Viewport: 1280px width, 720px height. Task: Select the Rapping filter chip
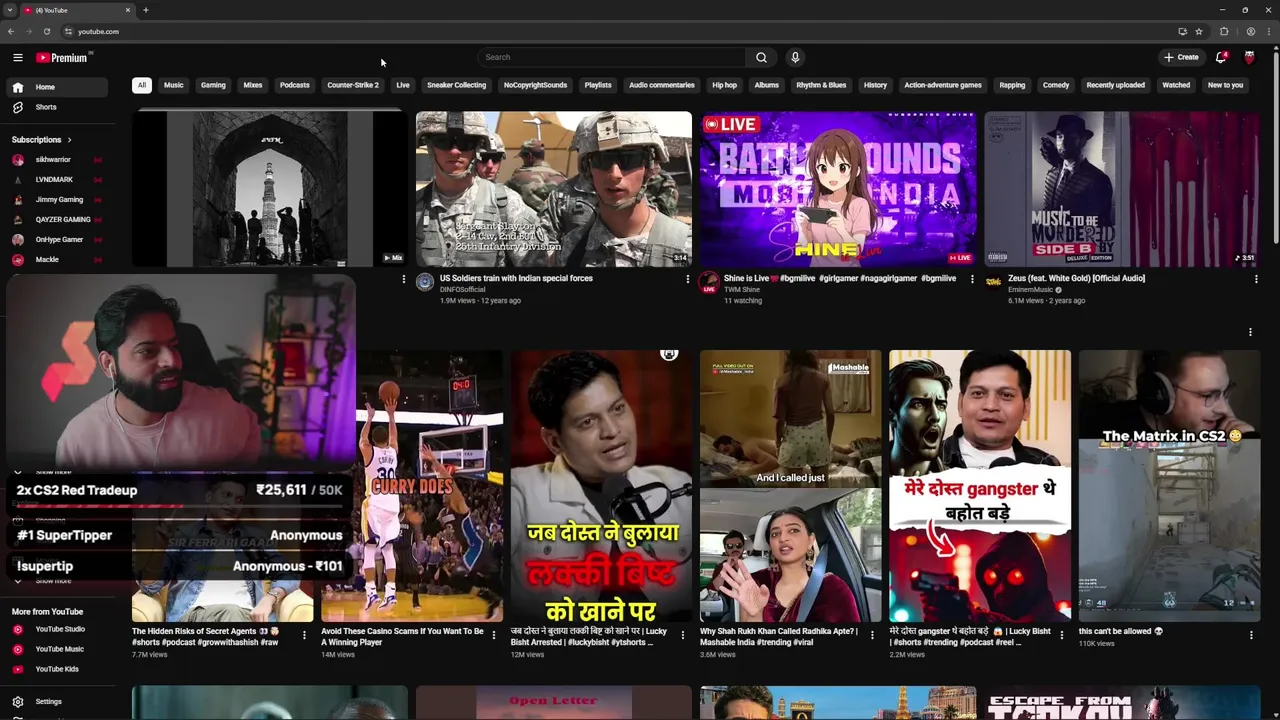tap(1012, 85)
